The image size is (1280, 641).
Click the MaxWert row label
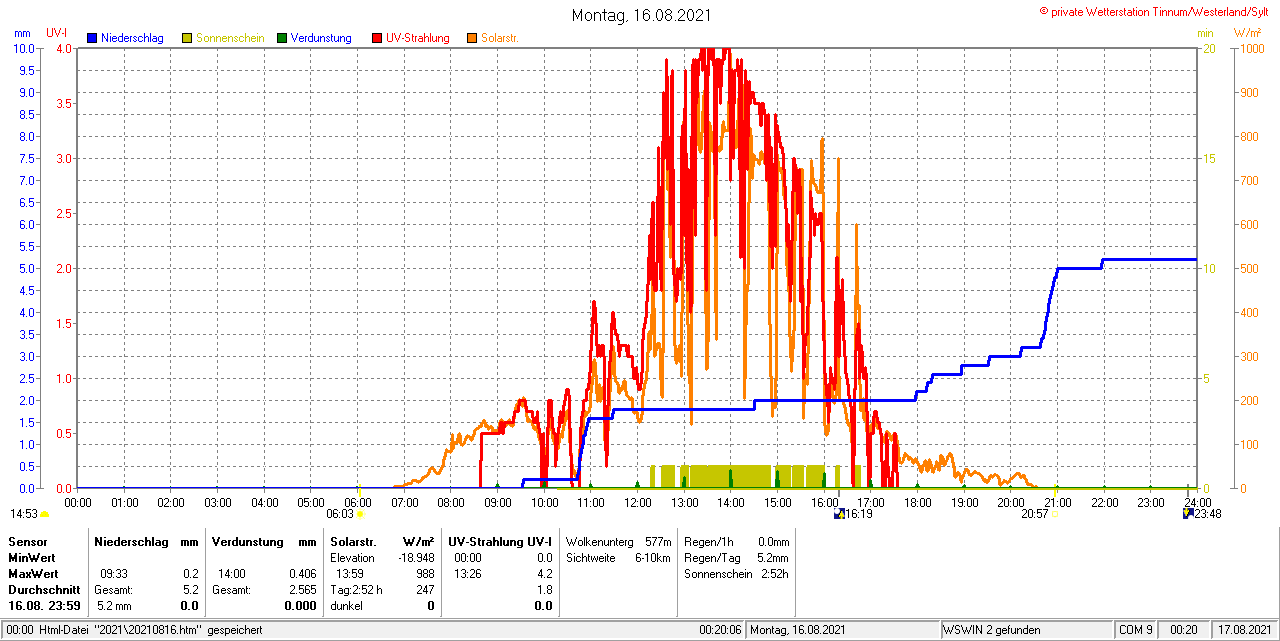point(32,574)
